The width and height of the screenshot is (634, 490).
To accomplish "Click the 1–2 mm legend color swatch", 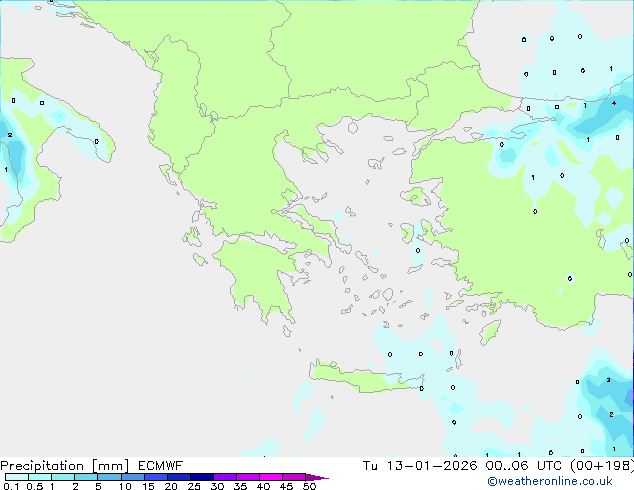I will [63, 477].
